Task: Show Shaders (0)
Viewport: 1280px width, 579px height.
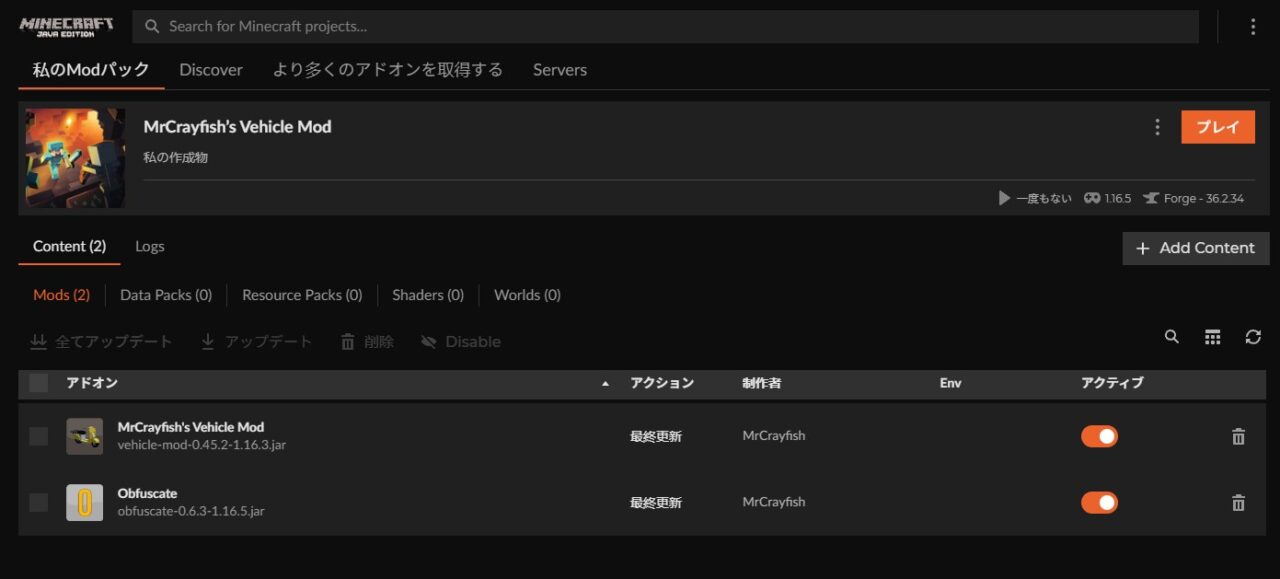Action: pyautogui.click(x=428, y=295)
